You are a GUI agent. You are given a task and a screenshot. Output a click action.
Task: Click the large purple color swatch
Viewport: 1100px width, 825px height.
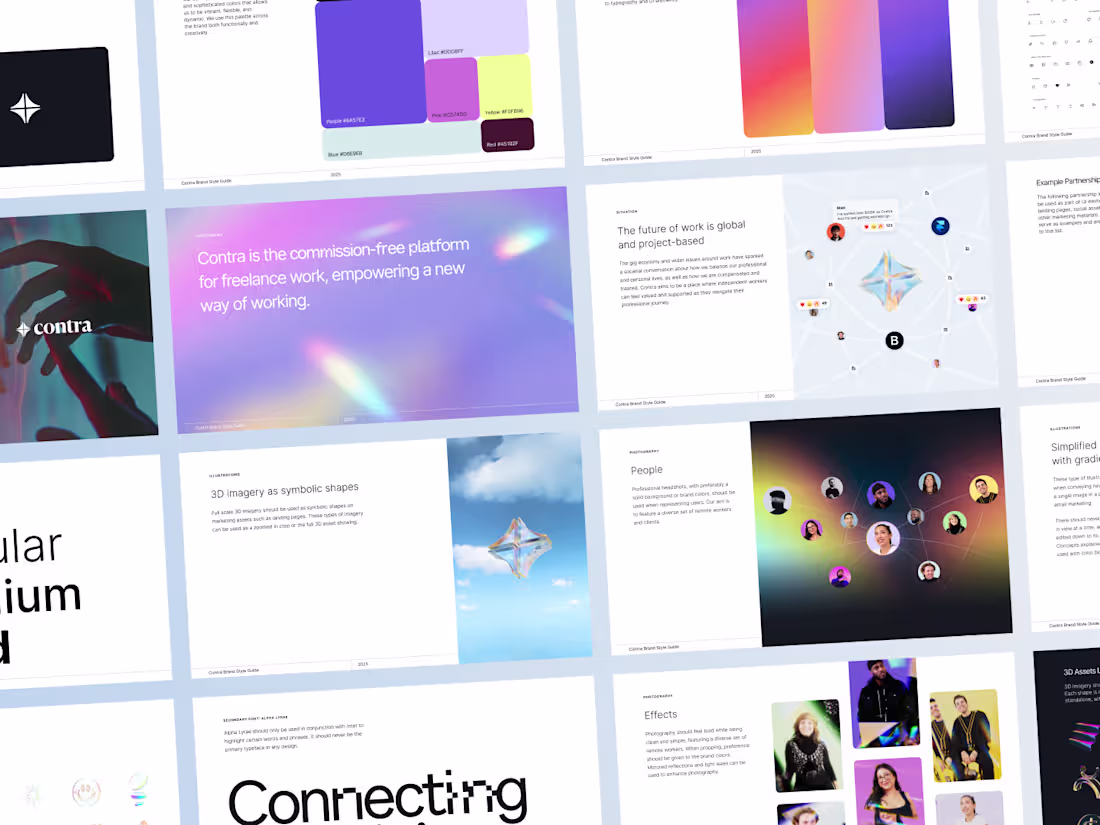tap(370, 63)
